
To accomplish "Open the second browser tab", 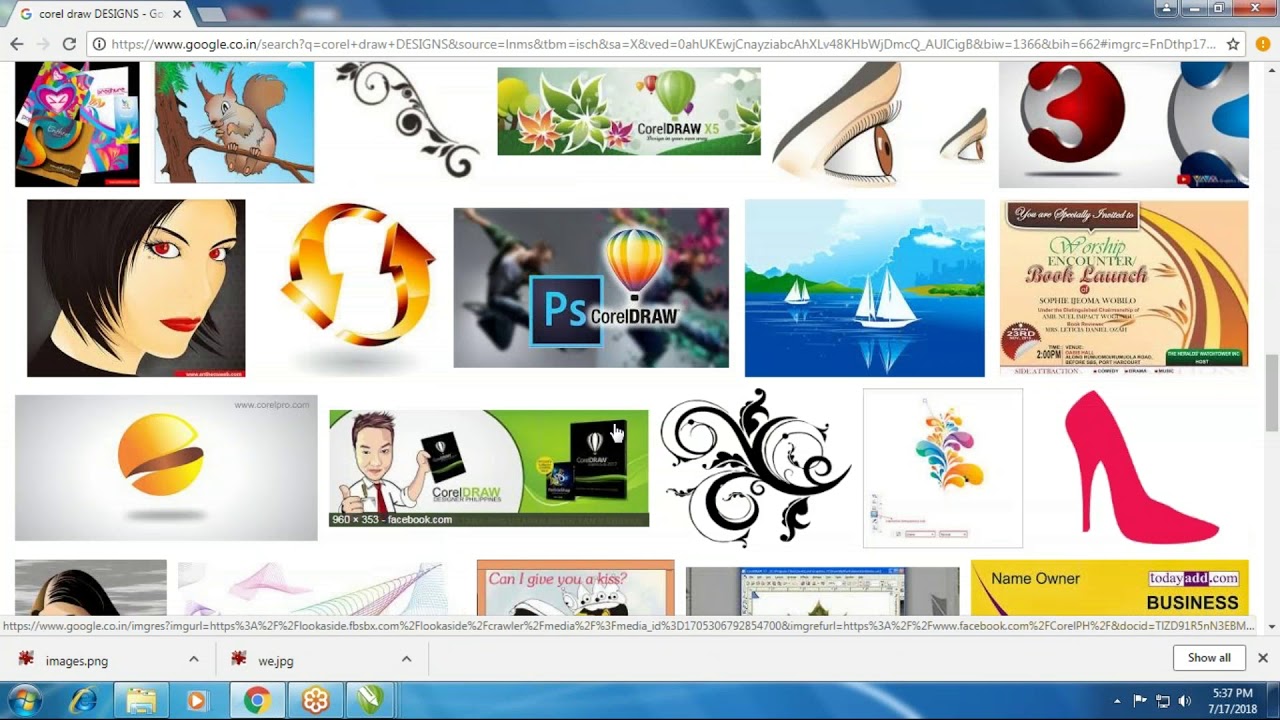I will 211,14.
